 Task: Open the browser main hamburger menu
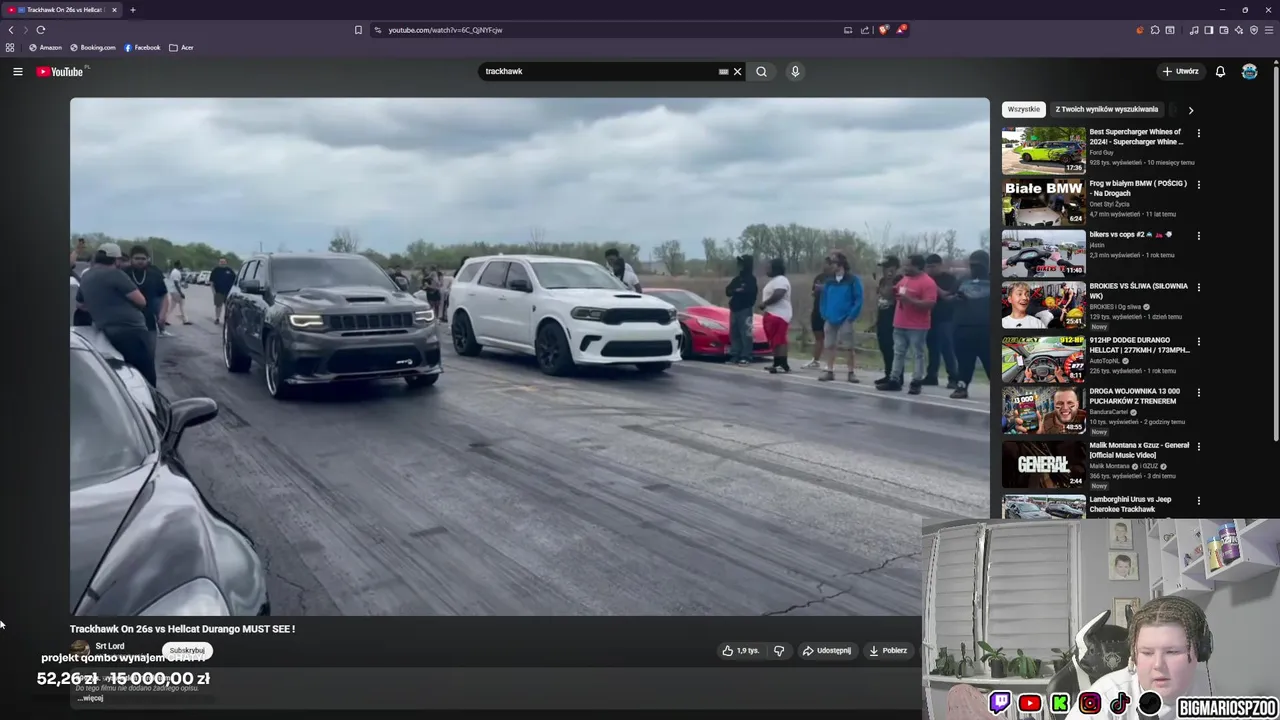1269,30
